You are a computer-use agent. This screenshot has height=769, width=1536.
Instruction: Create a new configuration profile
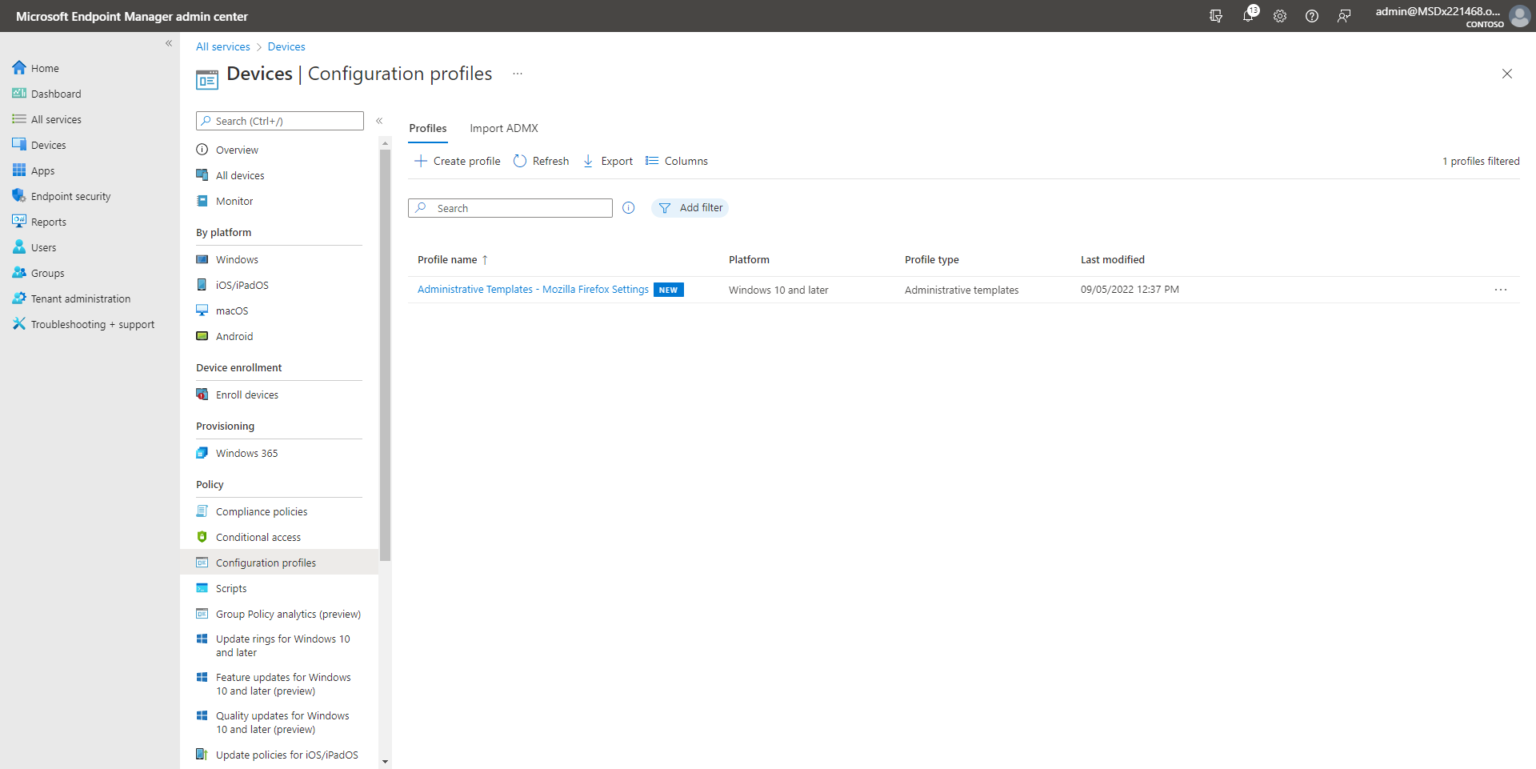456,161
